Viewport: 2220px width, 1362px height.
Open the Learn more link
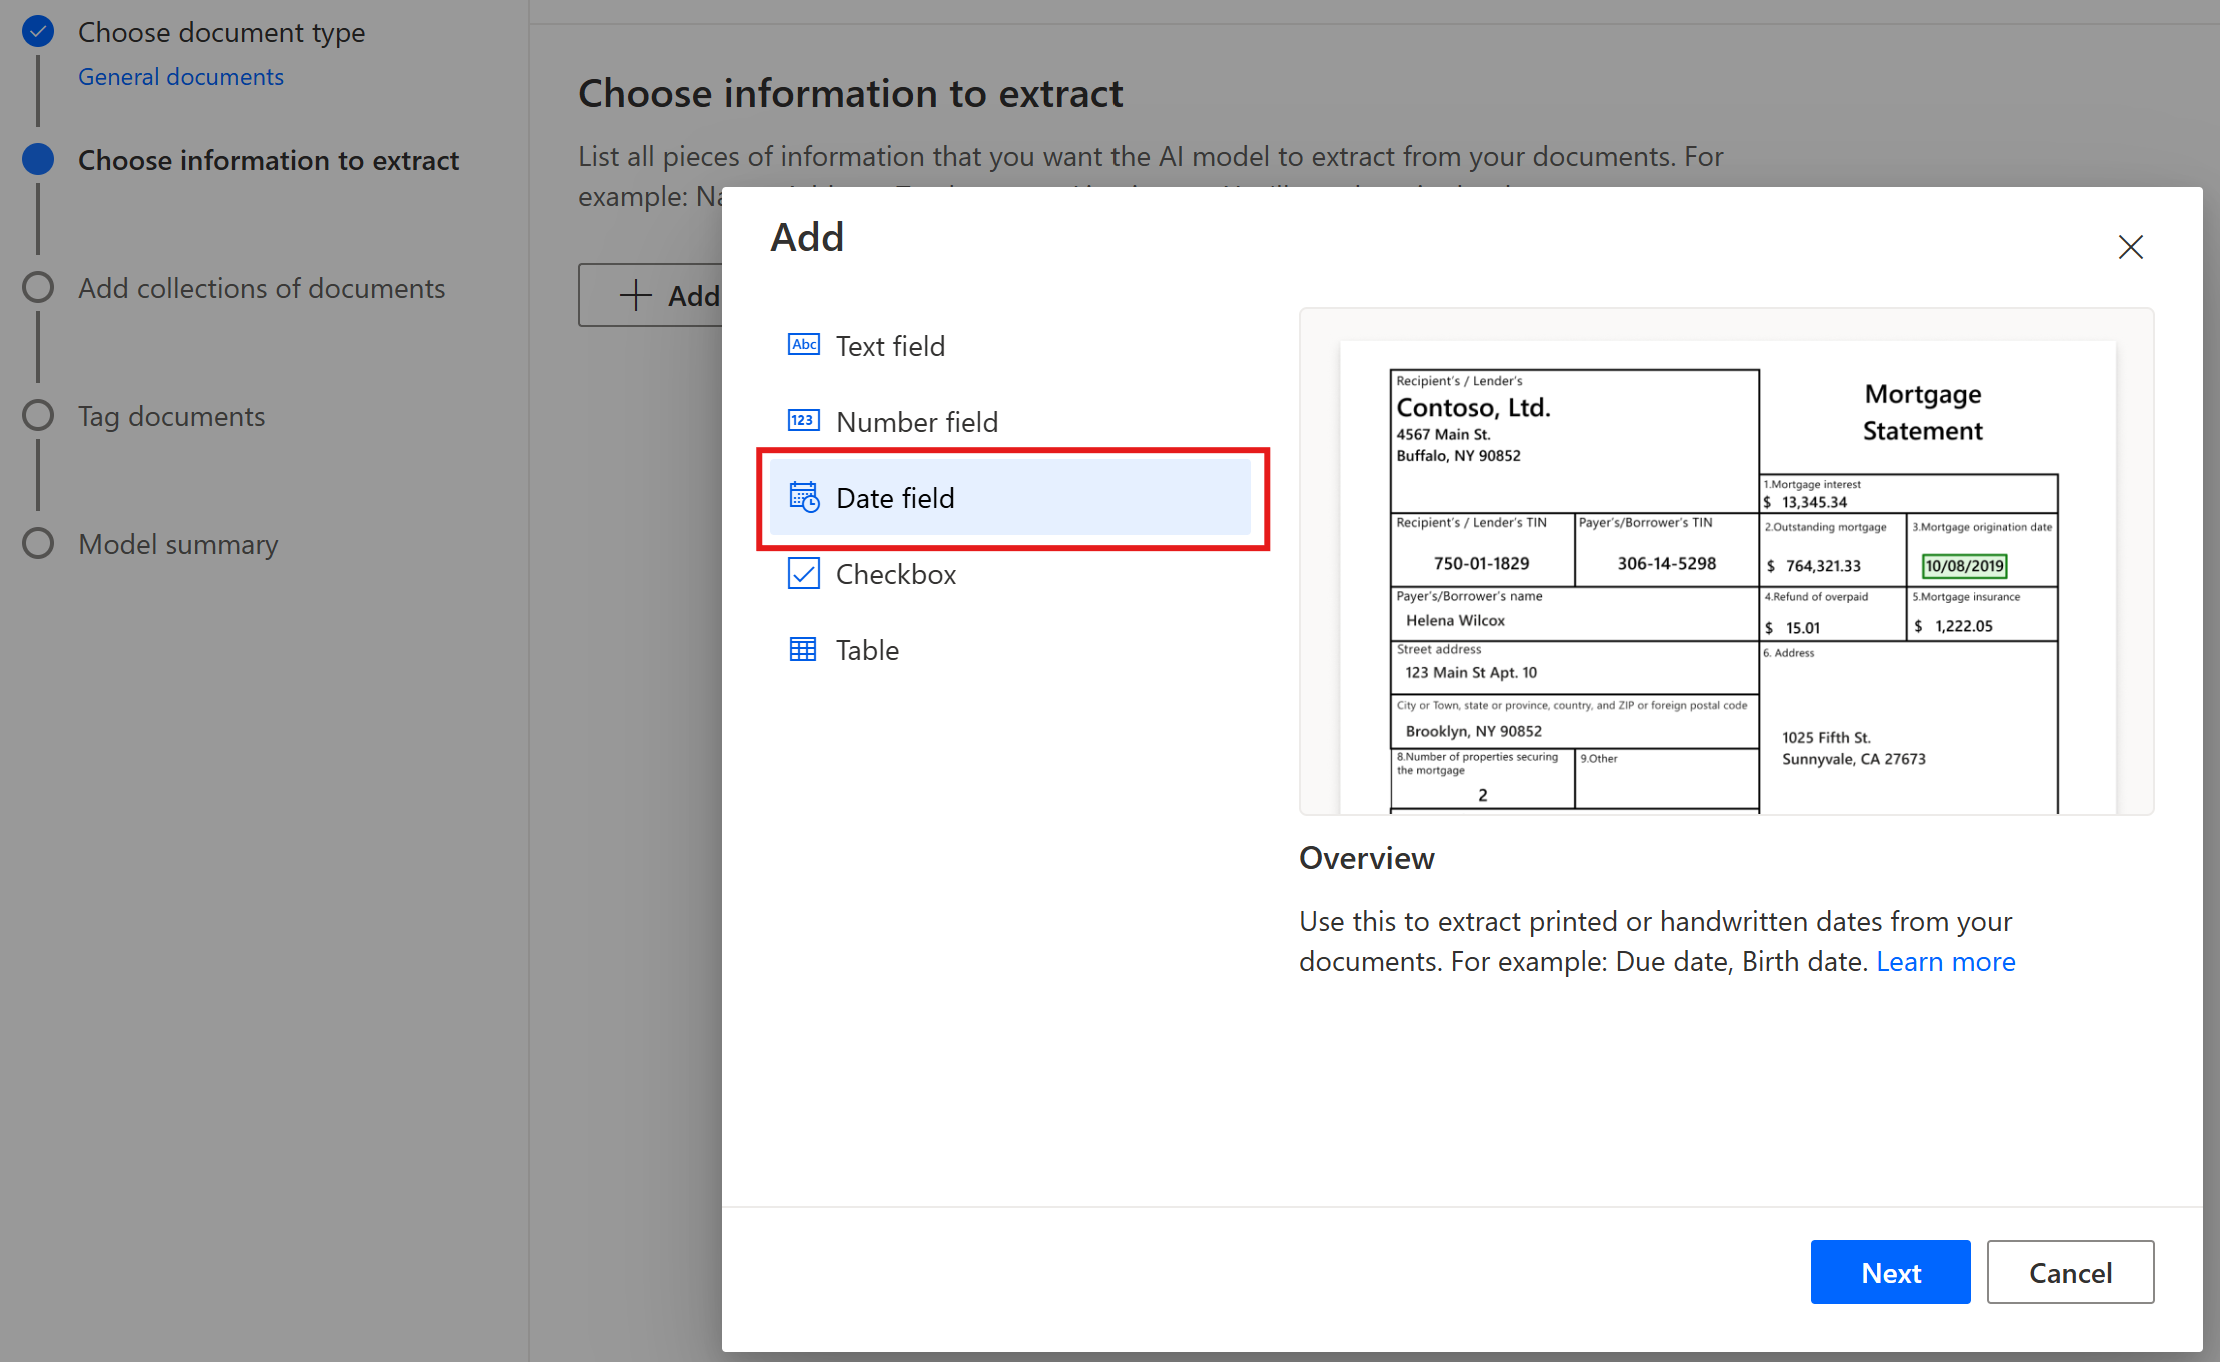[1945, 961]
